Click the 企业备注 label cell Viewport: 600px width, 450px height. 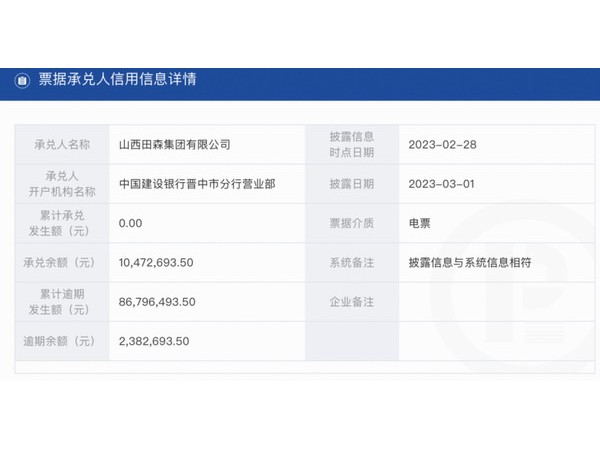(351, 301)
